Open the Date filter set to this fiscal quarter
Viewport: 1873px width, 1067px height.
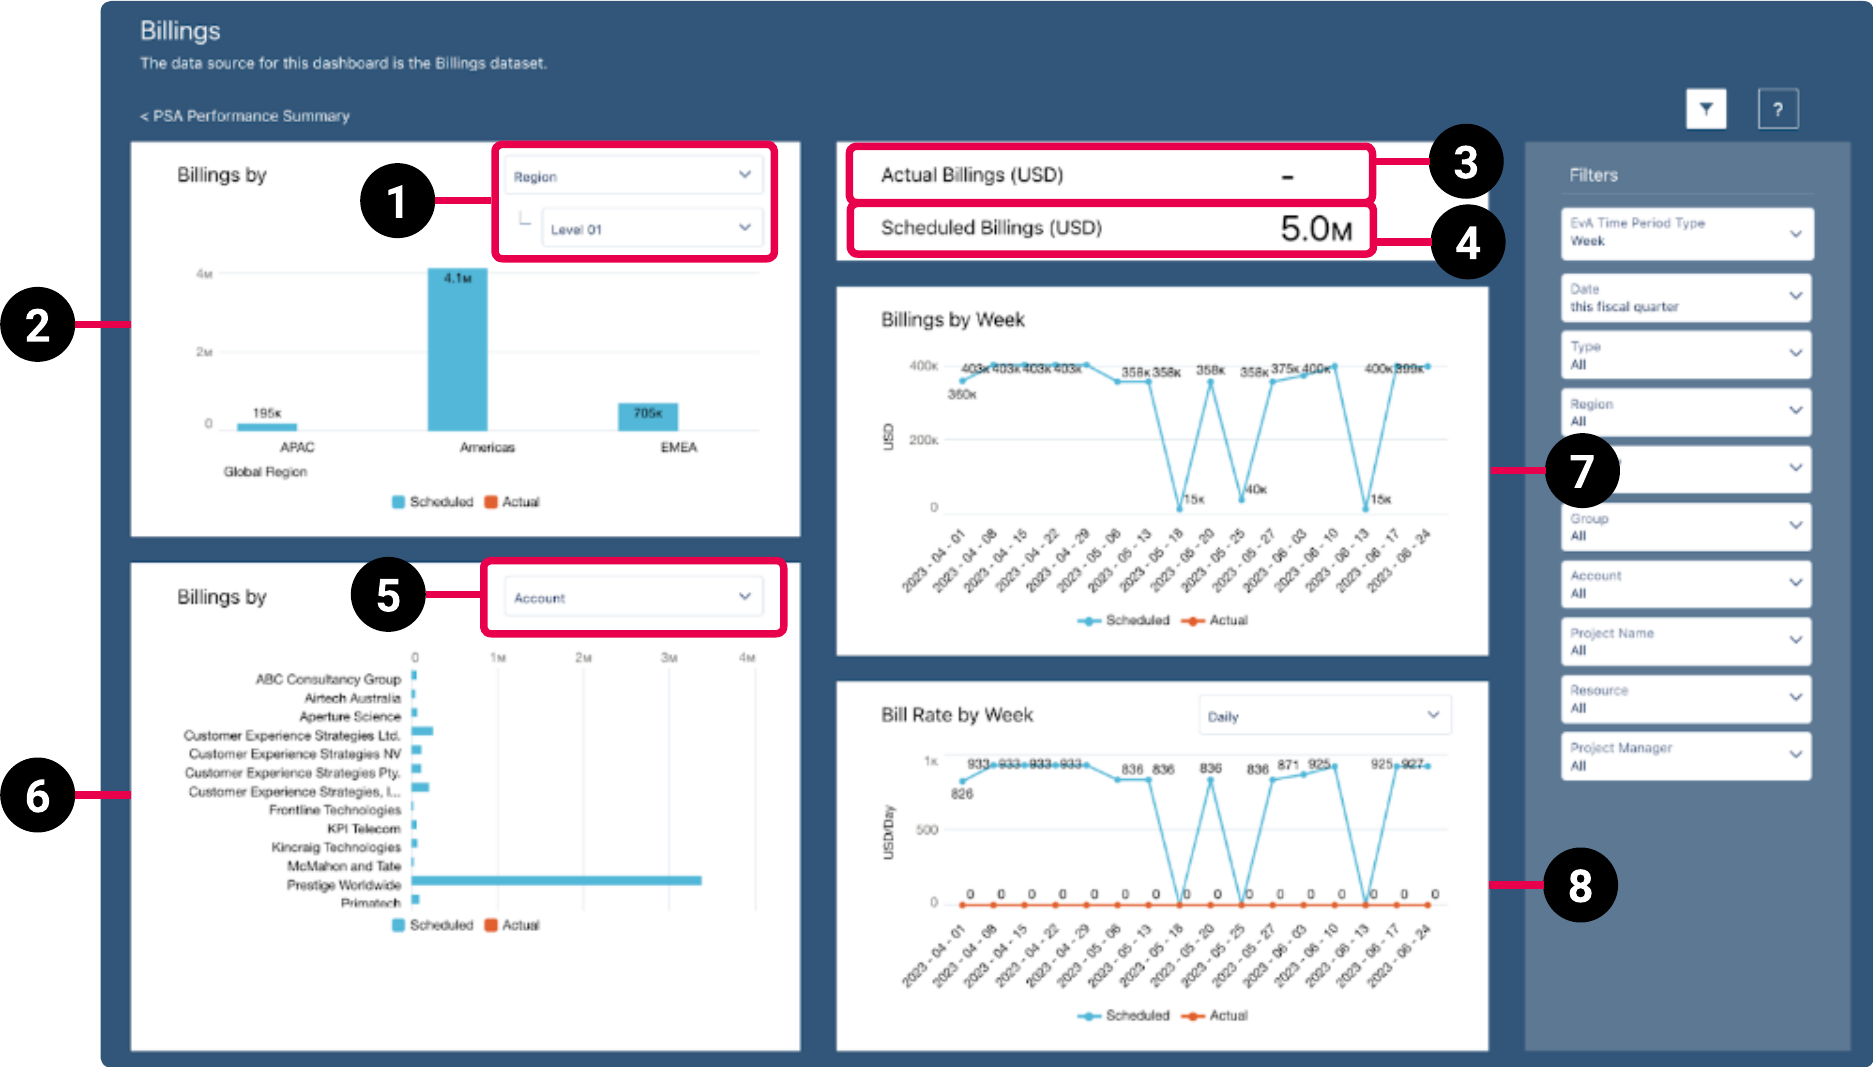tap(1686, 297)
